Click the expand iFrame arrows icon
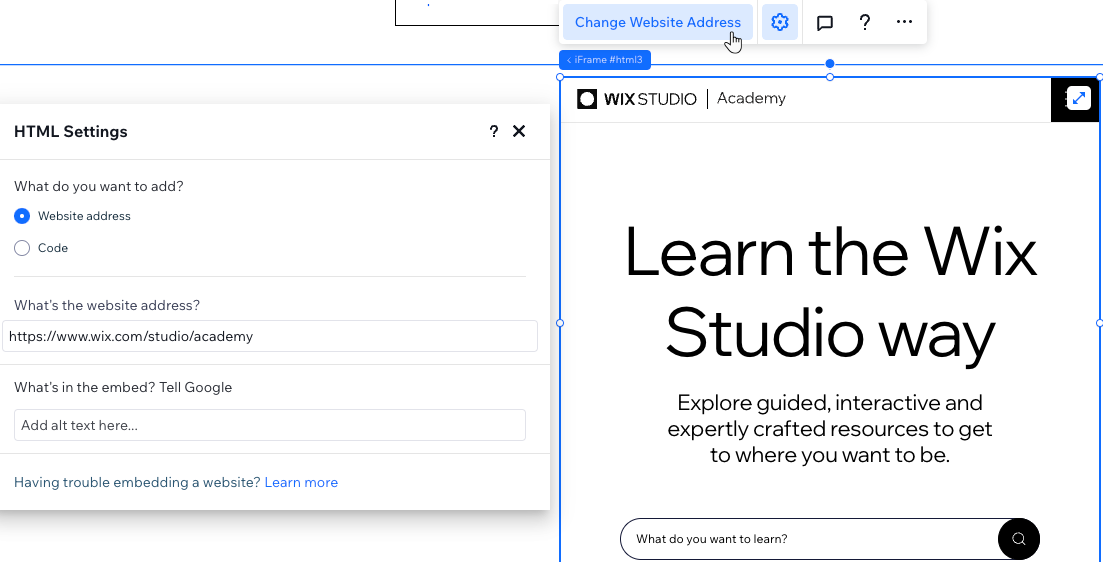This screenshot has height=562, width=1103. click(1078, 98)
